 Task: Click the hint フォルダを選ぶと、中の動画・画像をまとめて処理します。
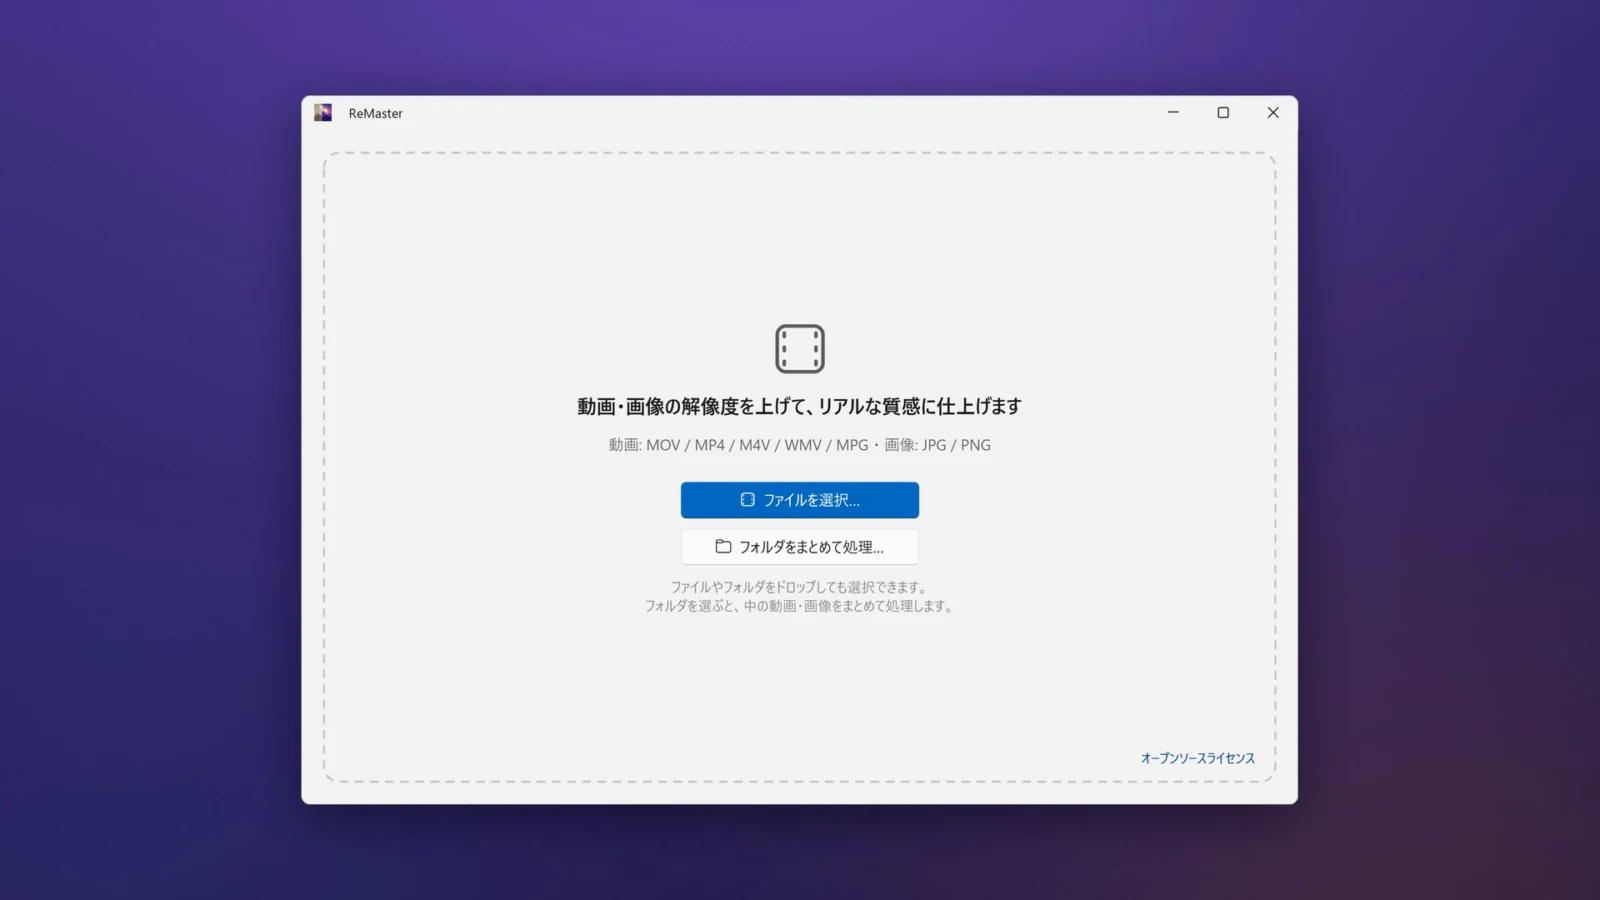pos(800,606)
